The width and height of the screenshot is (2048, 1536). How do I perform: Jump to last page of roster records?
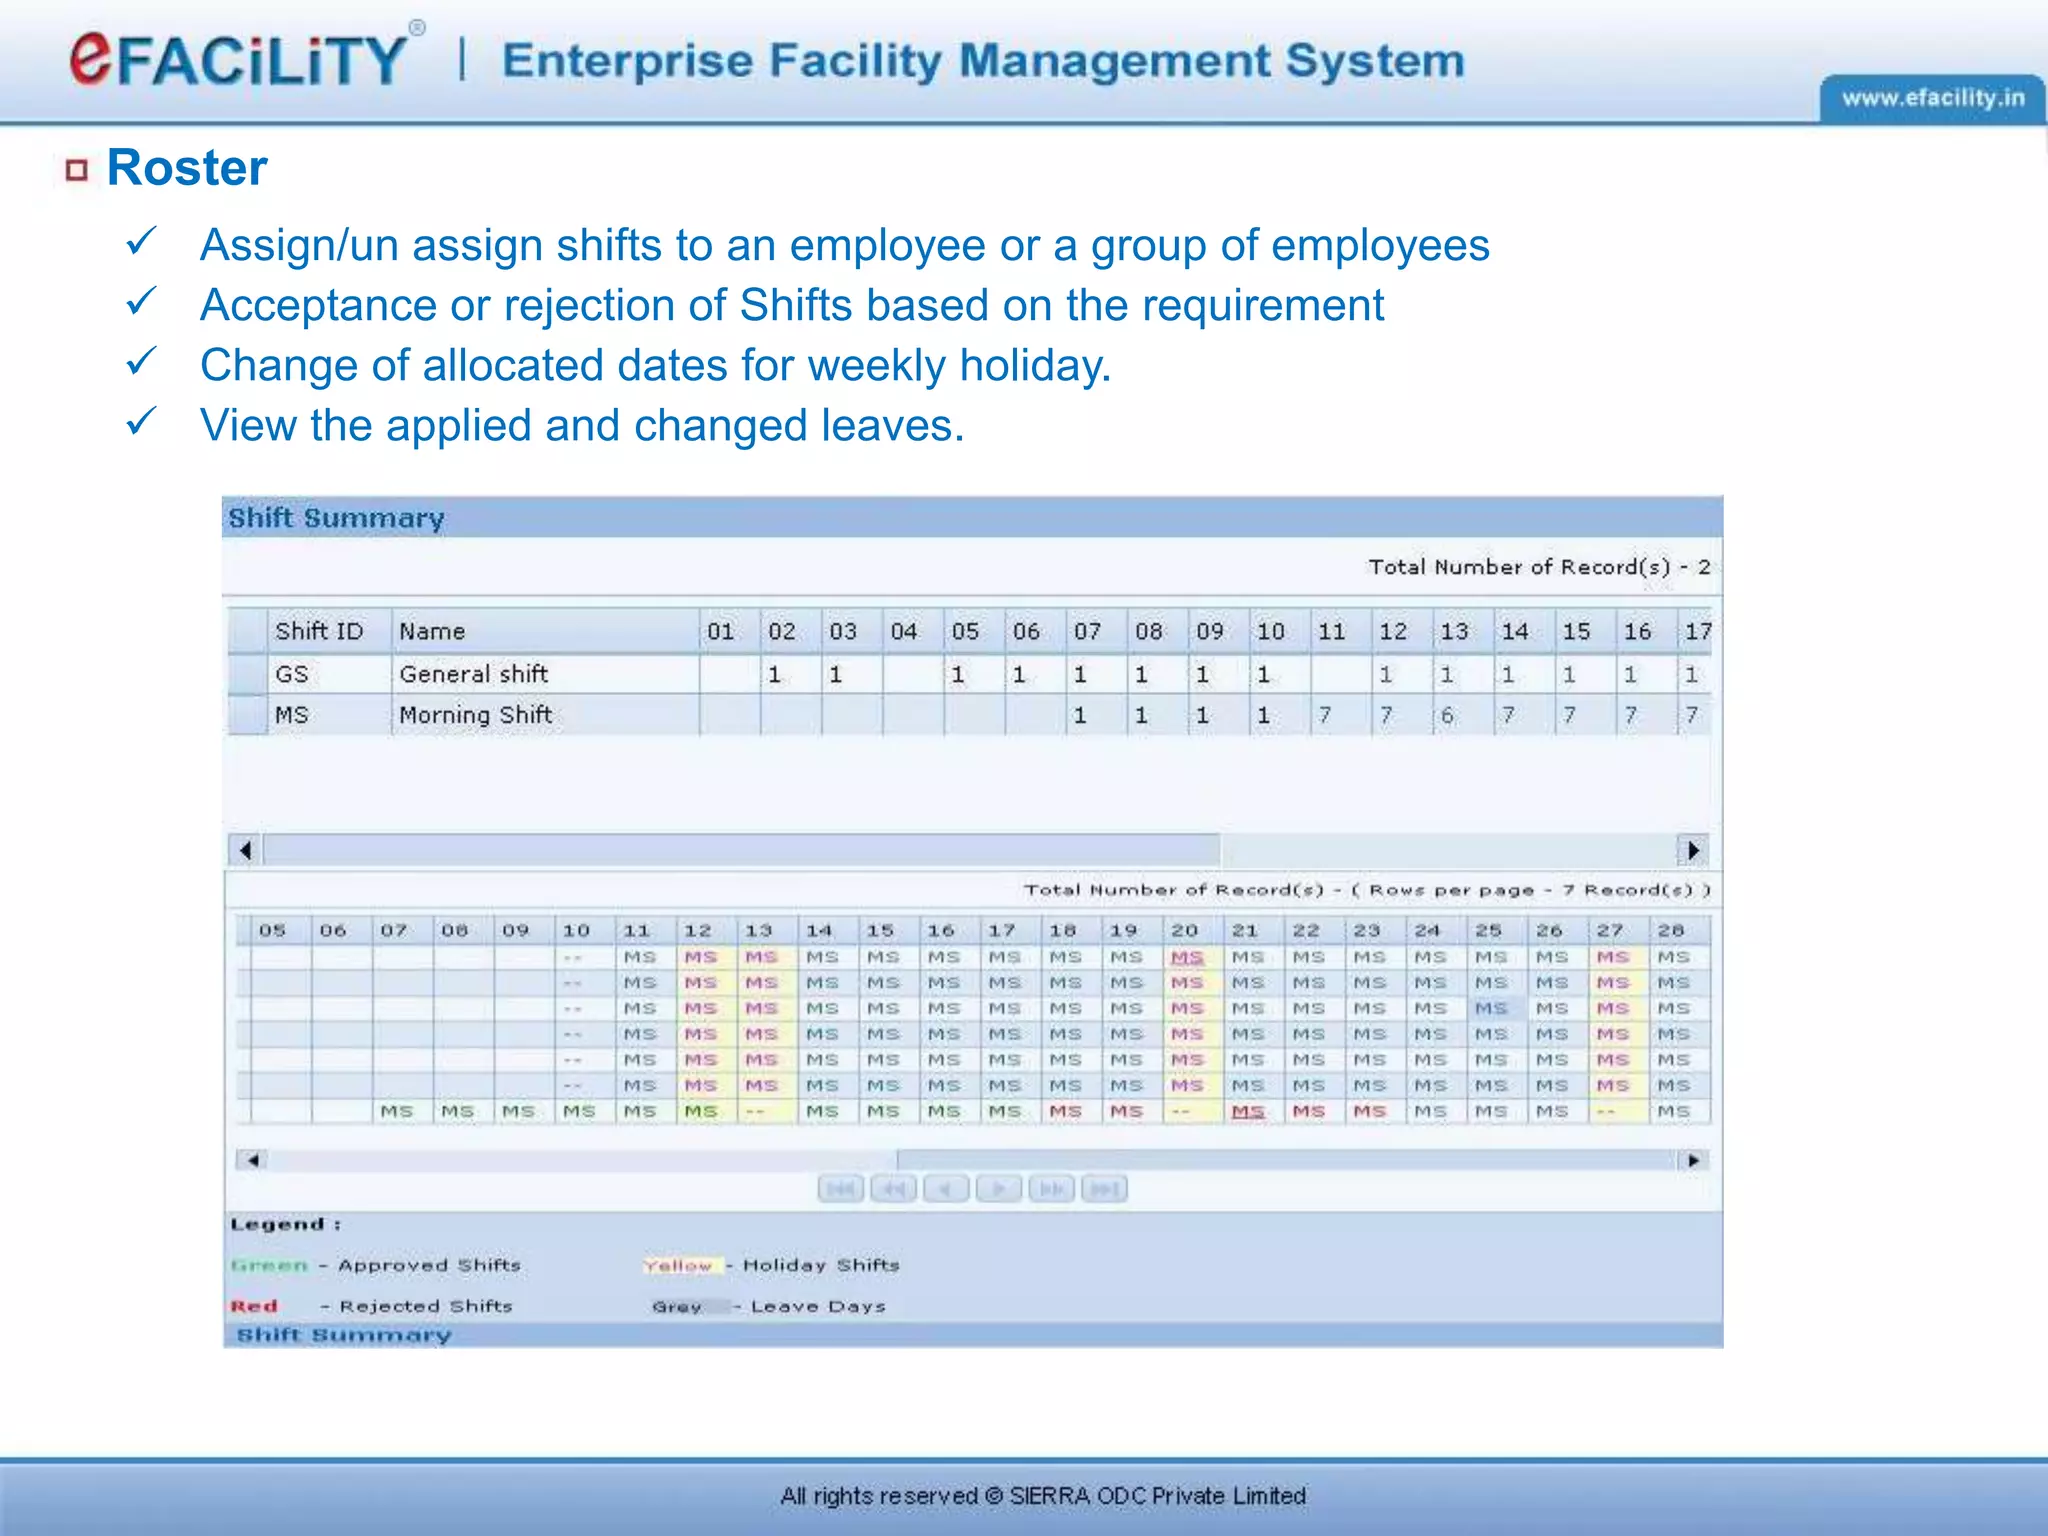coord(1104,1189)
